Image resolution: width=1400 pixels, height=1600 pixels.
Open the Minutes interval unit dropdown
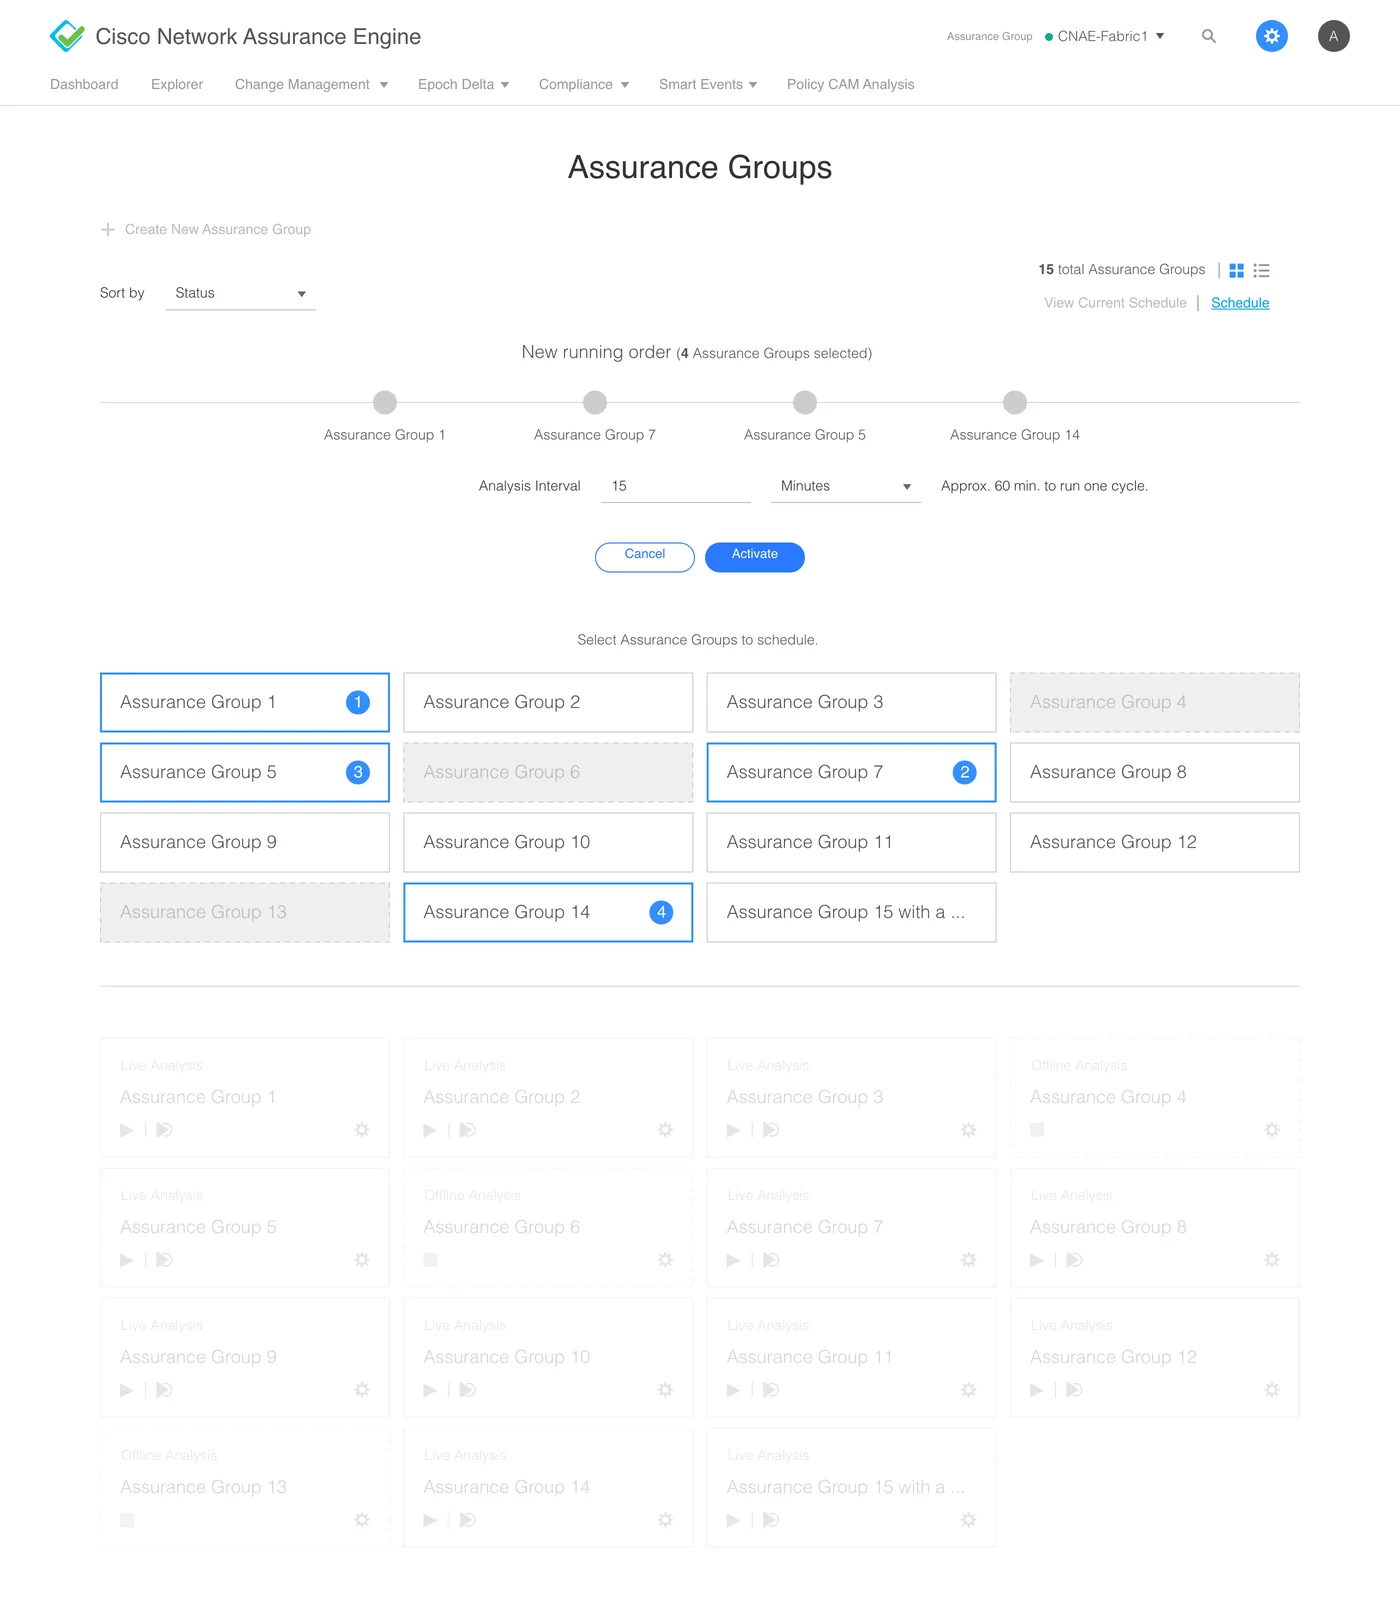coord(845,486)
